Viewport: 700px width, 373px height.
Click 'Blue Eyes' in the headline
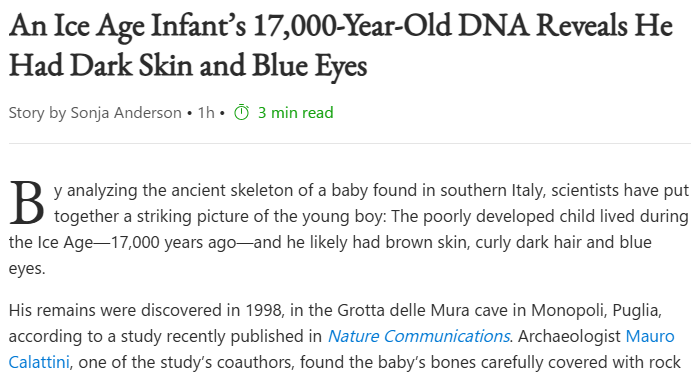pyautogui.click(x=309, y=66)
